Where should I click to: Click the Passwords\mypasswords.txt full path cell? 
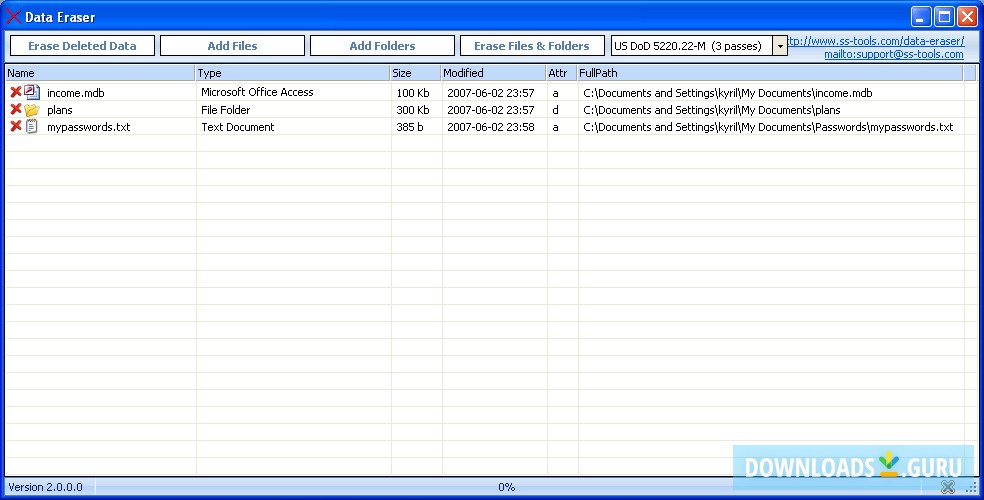point(768,127)
